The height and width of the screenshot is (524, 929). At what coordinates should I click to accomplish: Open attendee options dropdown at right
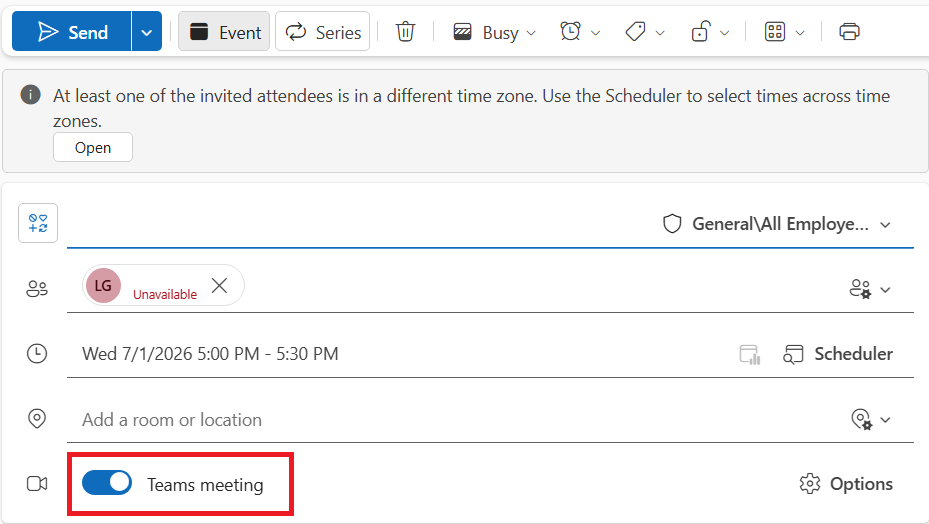(870, 289)
